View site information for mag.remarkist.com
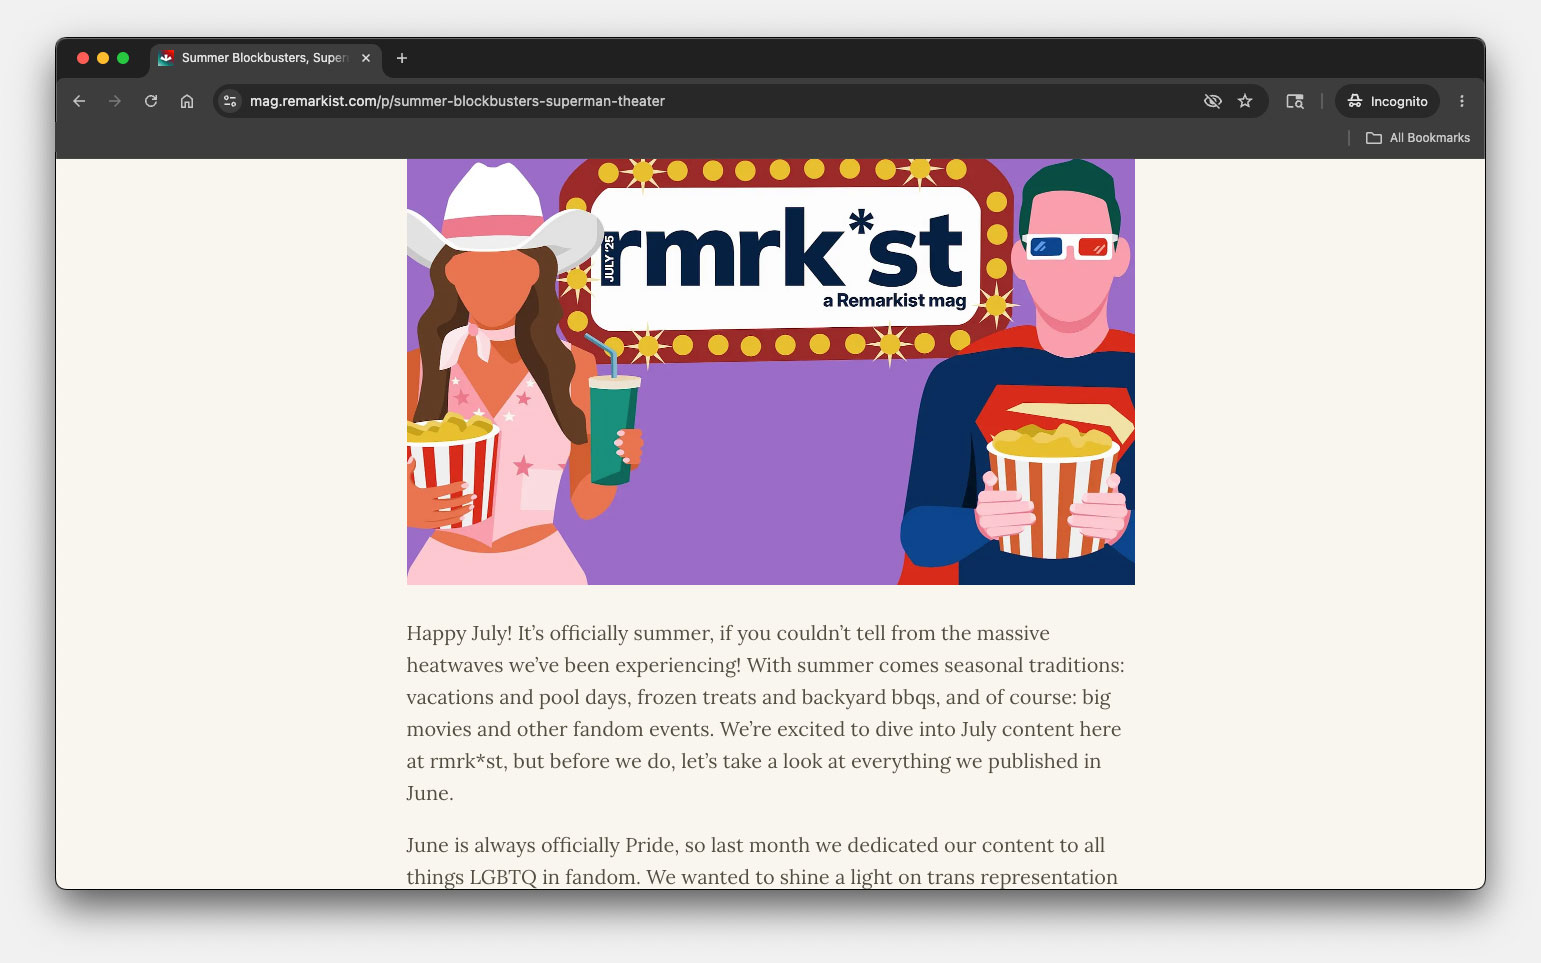This screenshot has width=1541, height=963. (231, 101)
